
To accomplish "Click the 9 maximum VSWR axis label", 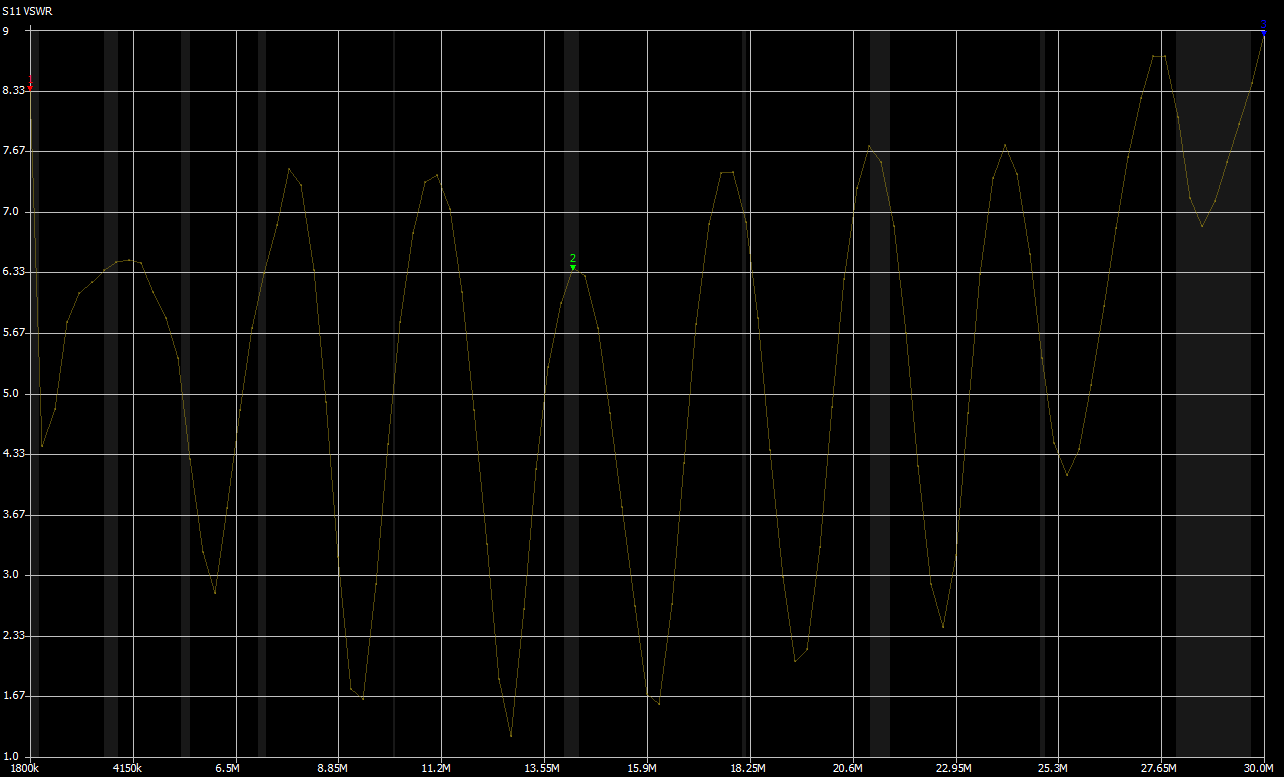I will pyautogui.click(x=6, y=31).
